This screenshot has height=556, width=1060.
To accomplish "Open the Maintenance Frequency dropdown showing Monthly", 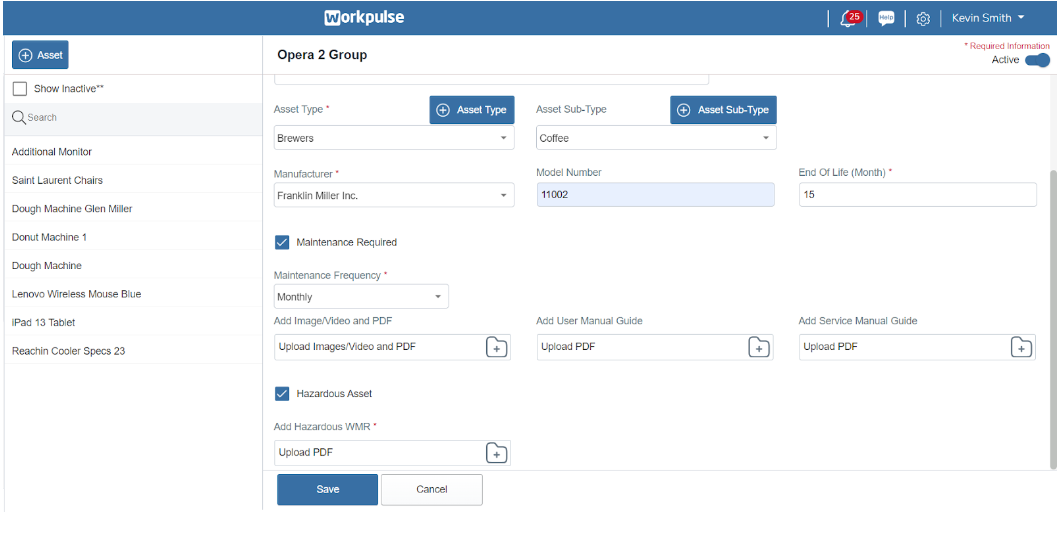I will tap(361, 297).
